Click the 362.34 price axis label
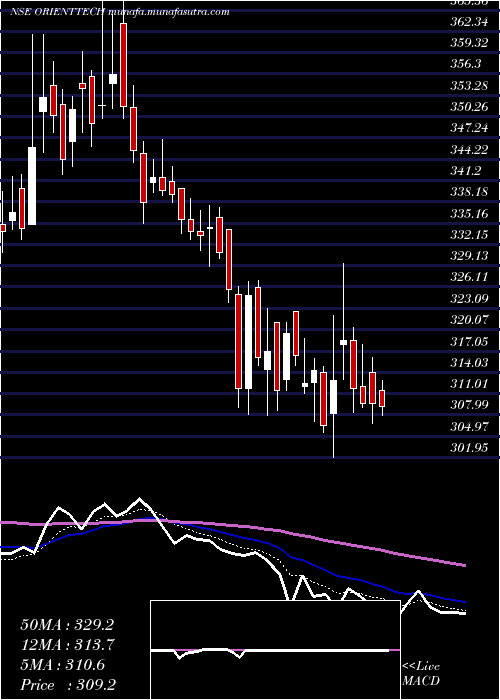500x700 pixels. point(468,21)
